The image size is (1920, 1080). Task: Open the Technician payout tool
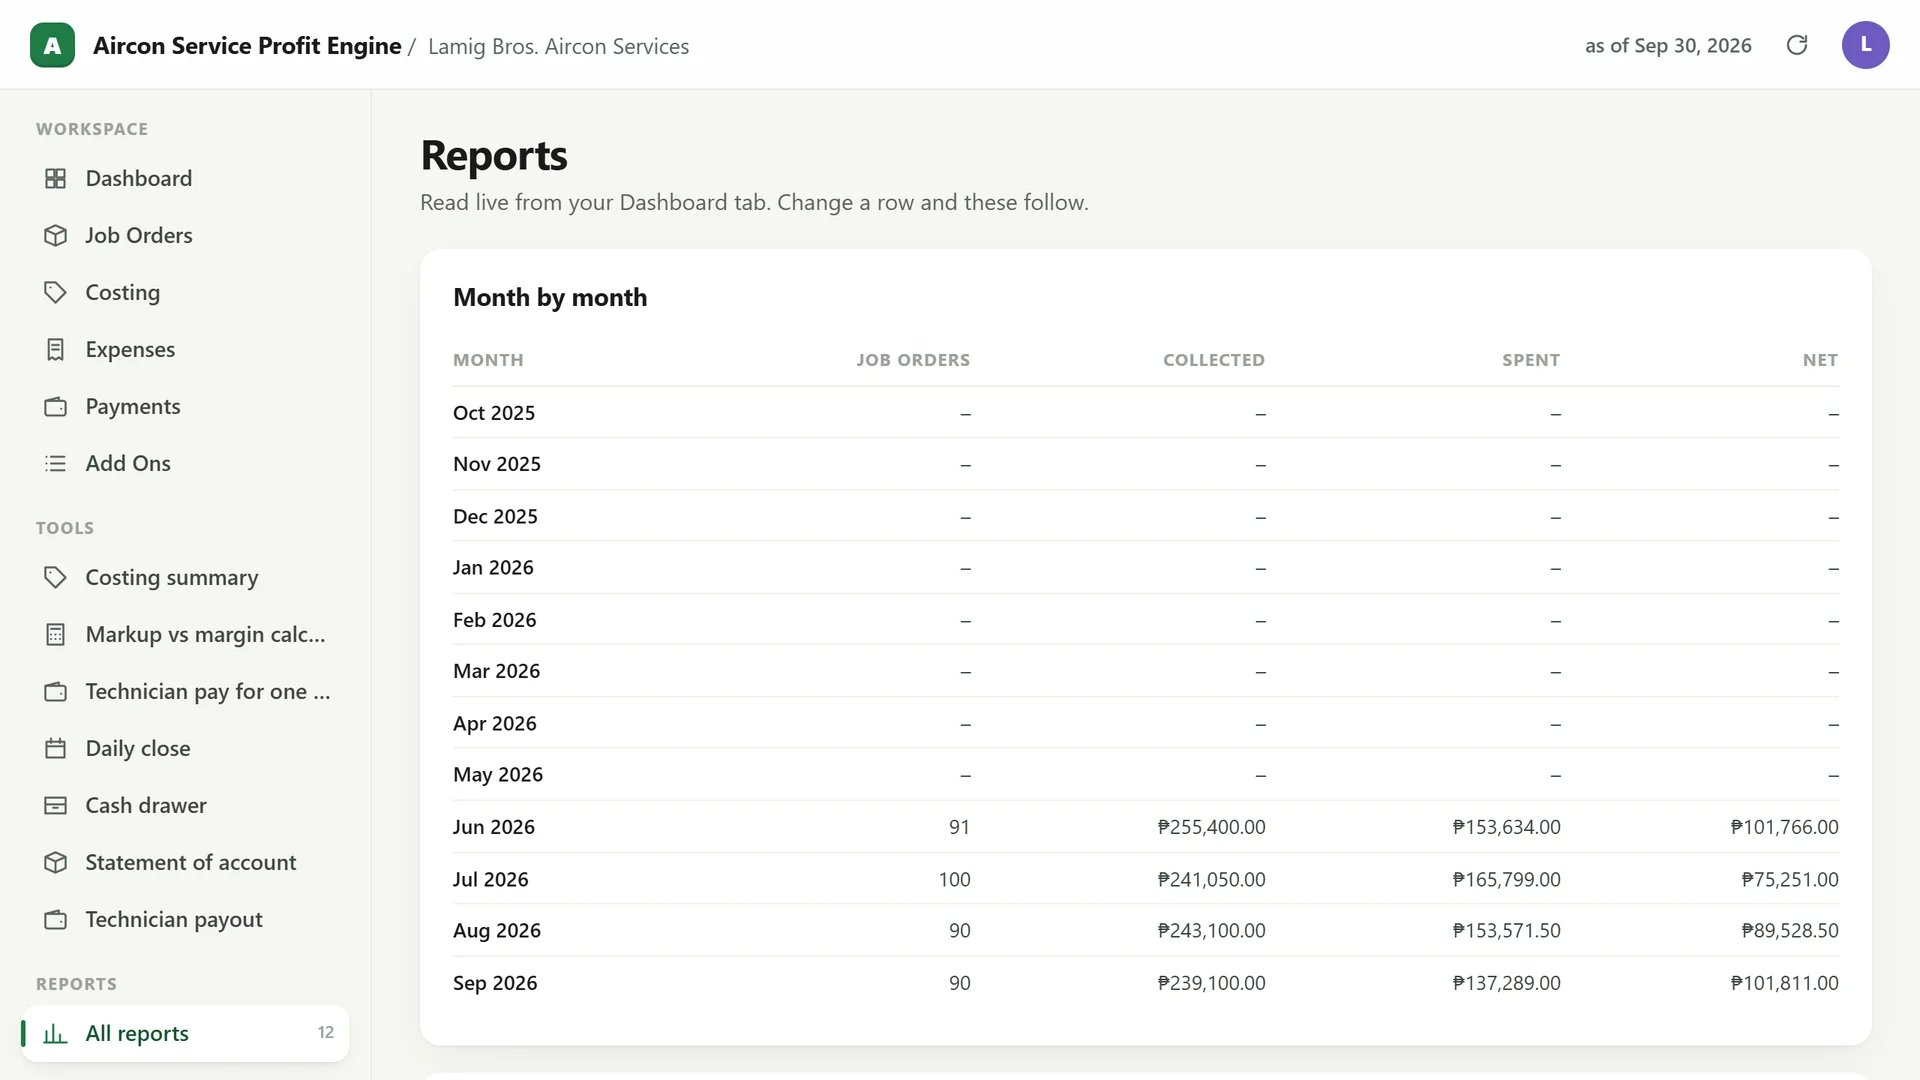pos(185,919)
